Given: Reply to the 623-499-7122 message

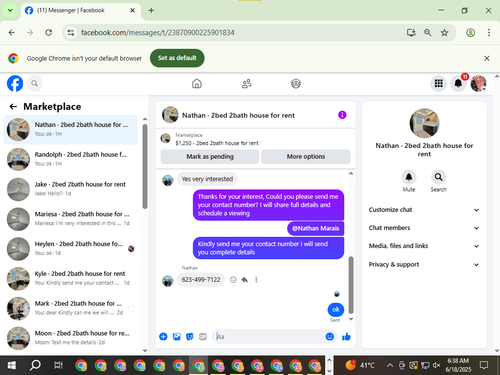Looking at the screenshot, I should (245, 280).
